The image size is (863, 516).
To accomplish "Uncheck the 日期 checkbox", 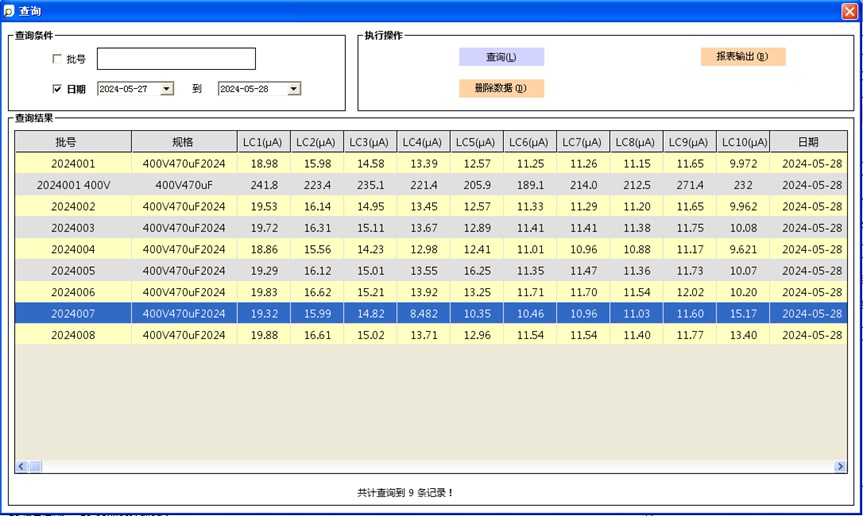I will (x=57, y=89).
